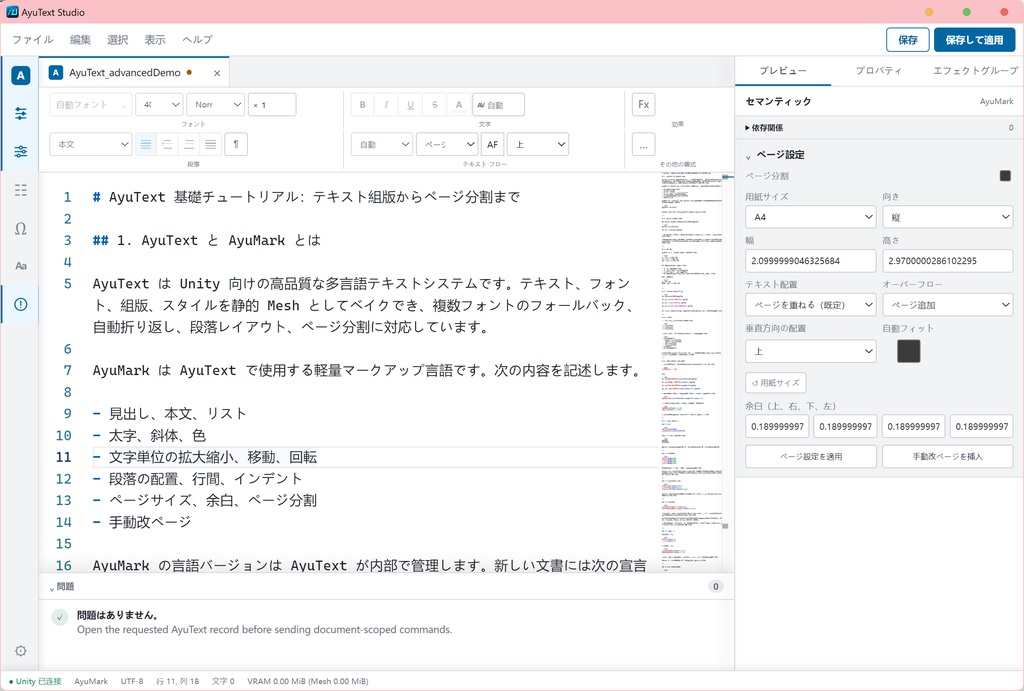Viewport: 1024px width, 691px height.
Task: Click the 幅 width input field
Action: pos(810,261)
